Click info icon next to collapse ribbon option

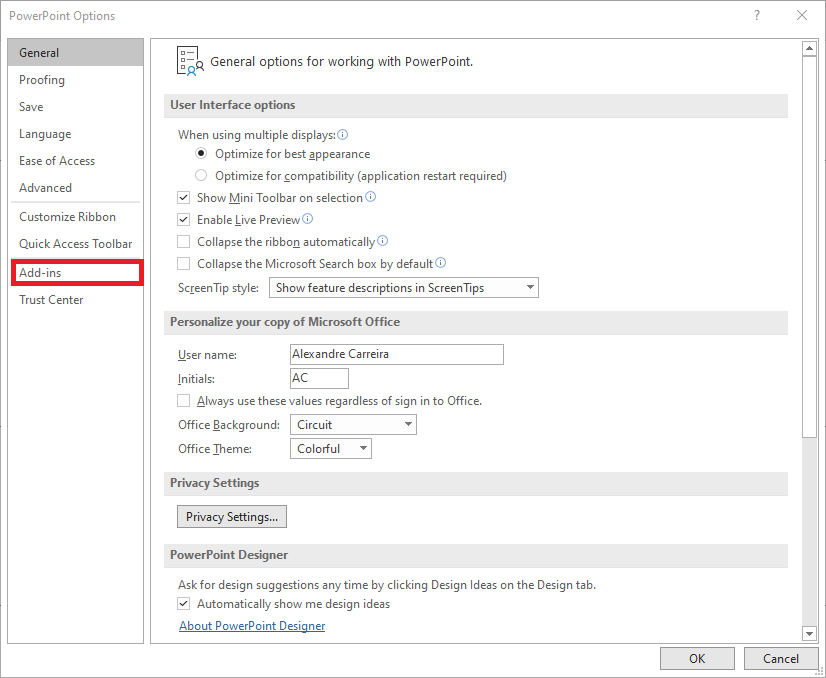click(x=383, y=241)
